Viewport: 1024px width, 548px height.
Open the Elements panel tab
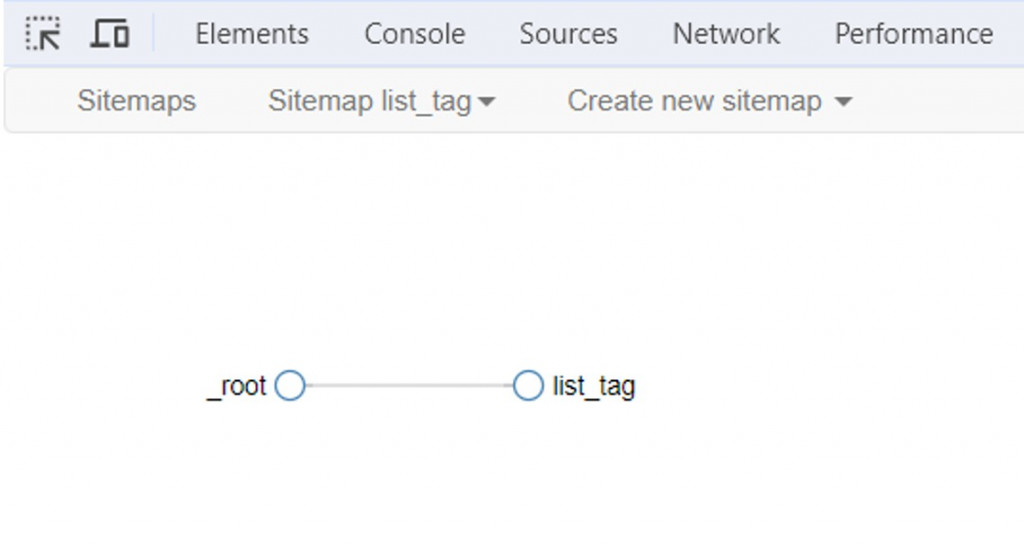click(x=252, y=33)
